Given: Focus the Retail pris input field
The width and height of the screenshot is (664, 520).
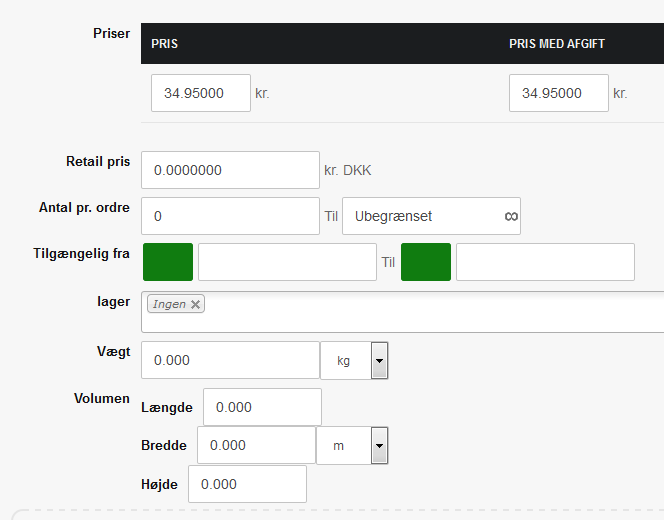Looking at the screenshot, I should 230,170.
